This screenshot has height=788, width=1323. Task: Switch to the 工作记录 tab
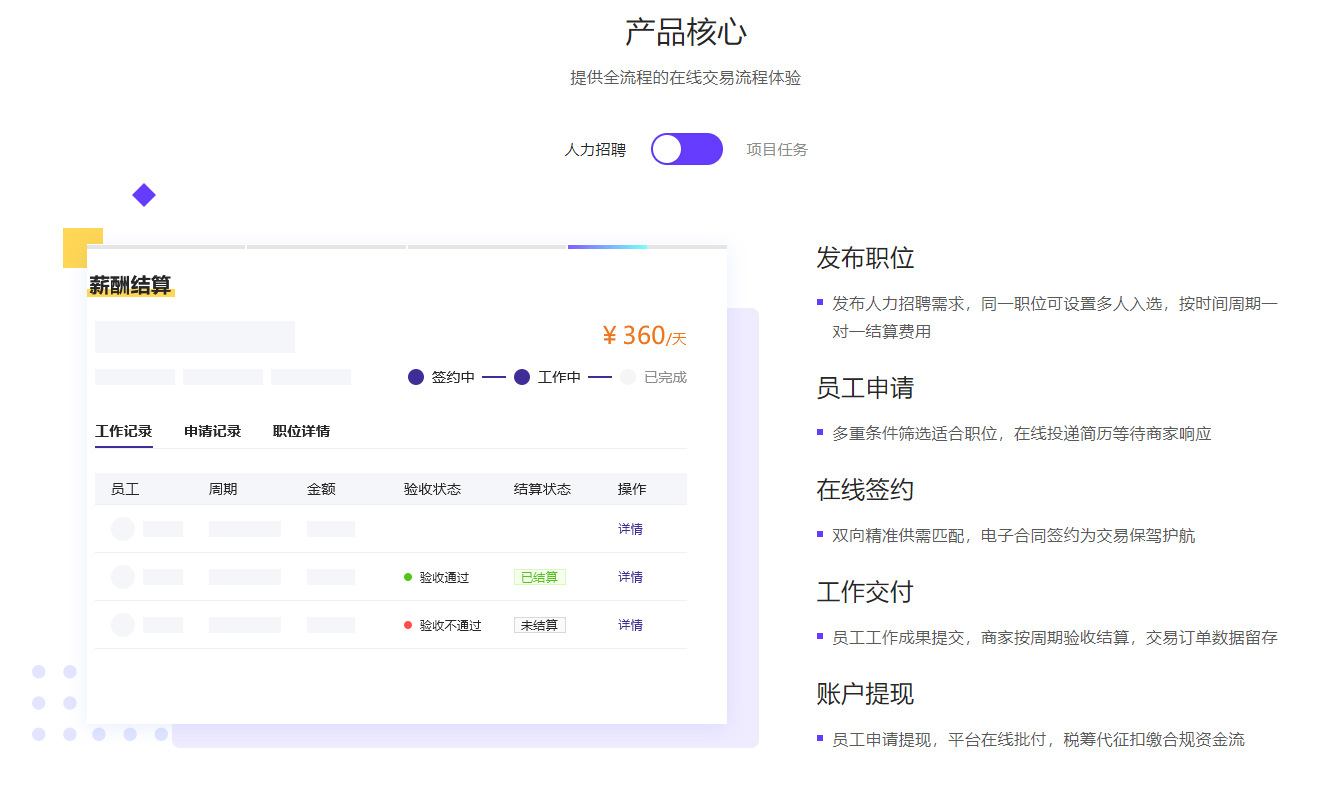tap(124, 431)
